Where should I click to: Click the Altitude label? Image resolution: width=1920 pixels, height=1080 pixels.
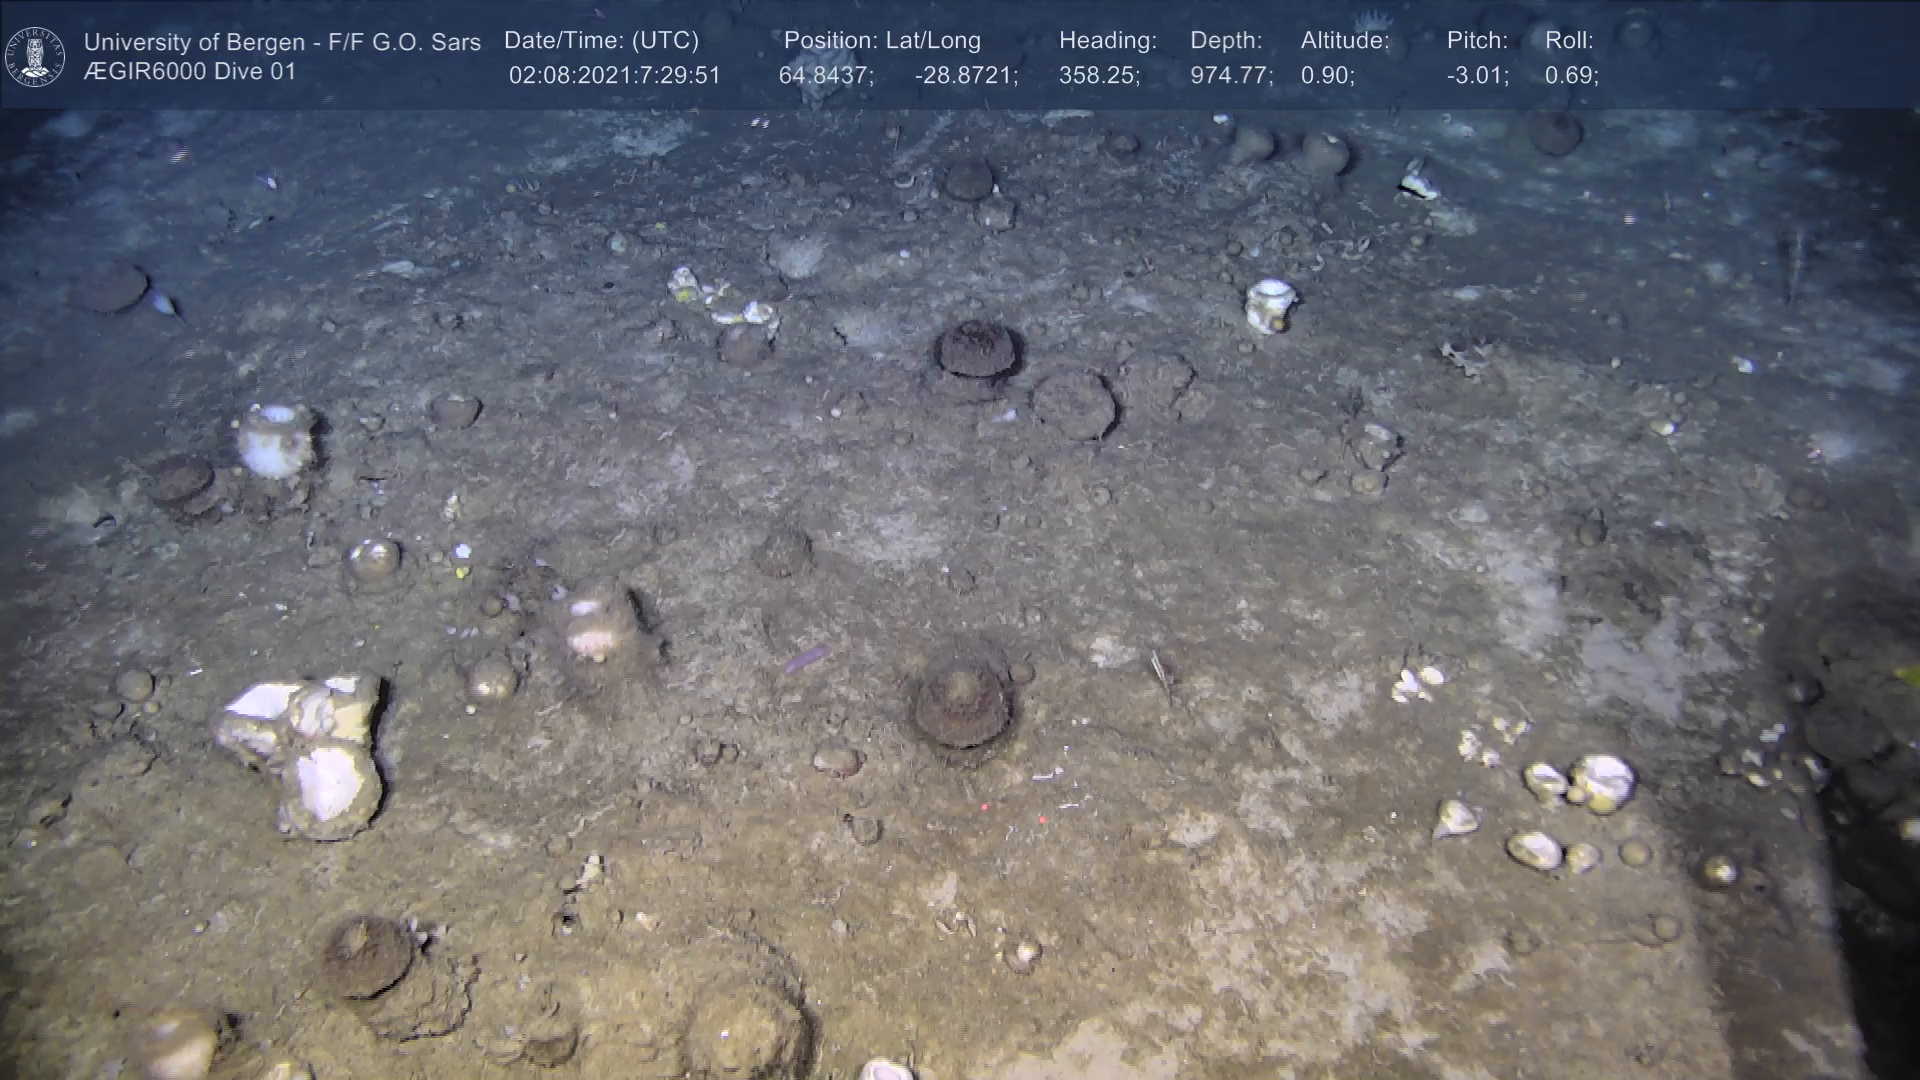(x=1345, y=41)
